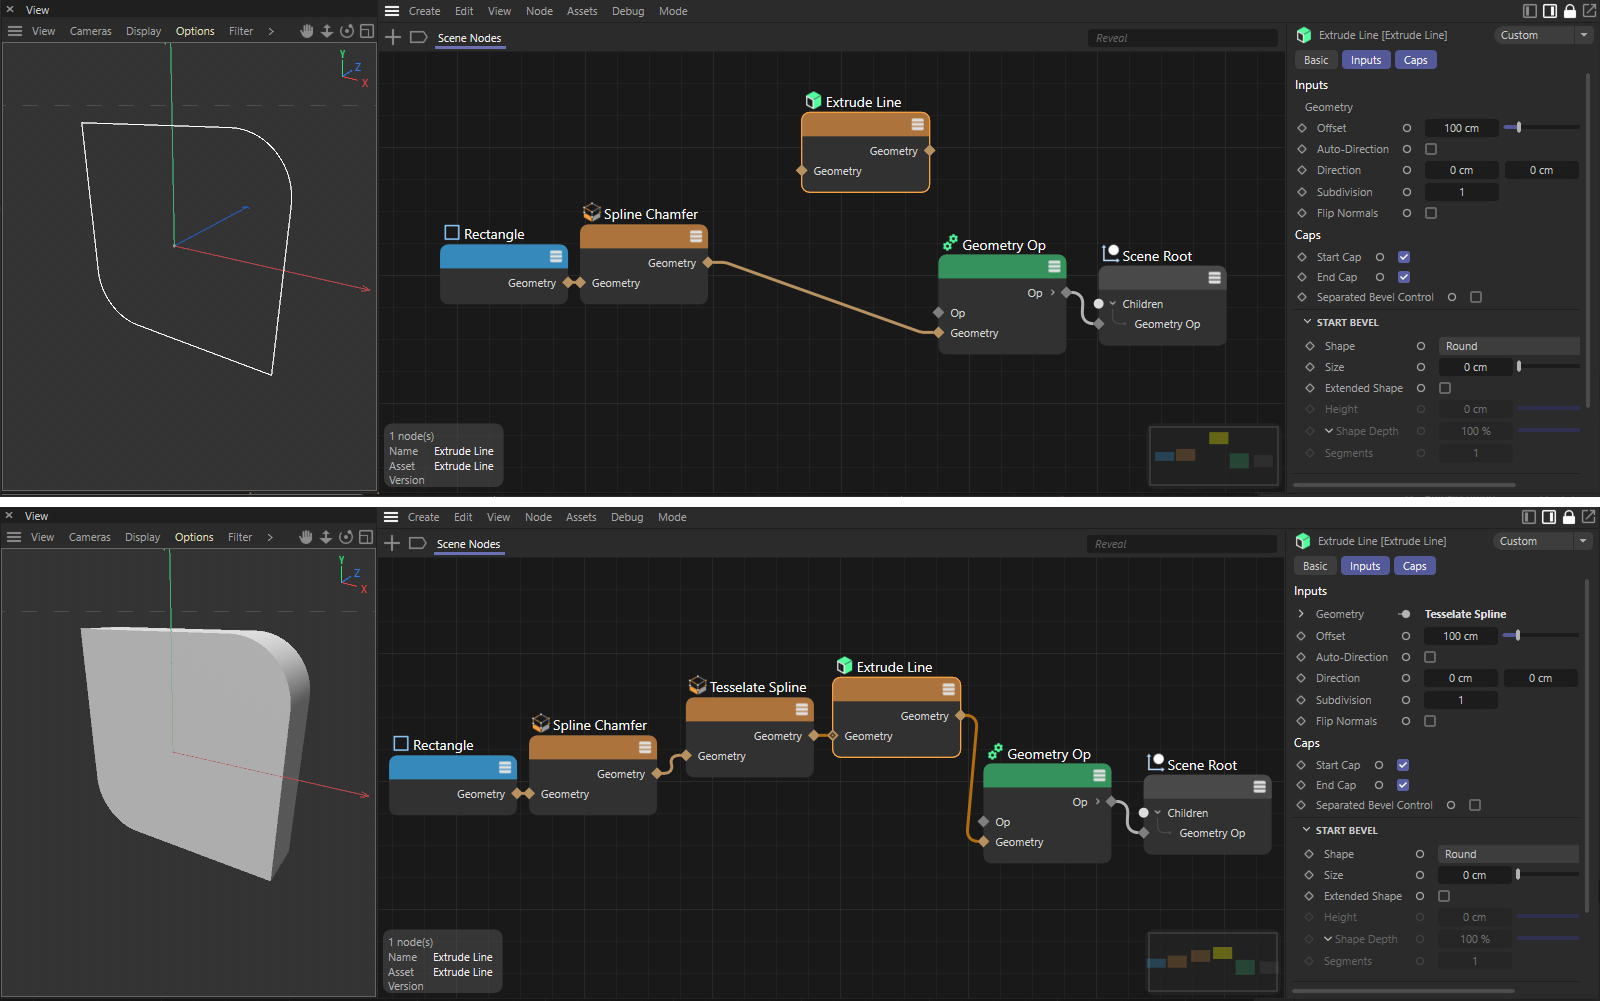The height and width of the screenshot is (1001, 1600).
Task: Click the Spline Chamfer node icon in upper graph
Action: [592, 212]
